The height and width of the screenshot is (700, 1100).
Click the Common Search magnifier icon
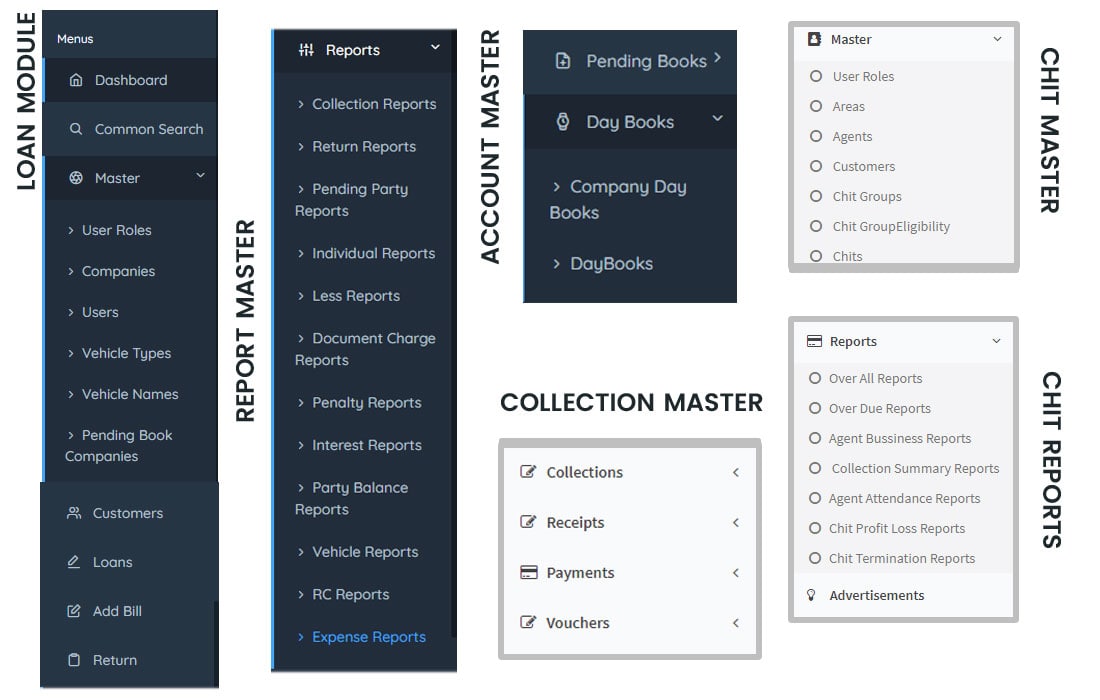76,129
